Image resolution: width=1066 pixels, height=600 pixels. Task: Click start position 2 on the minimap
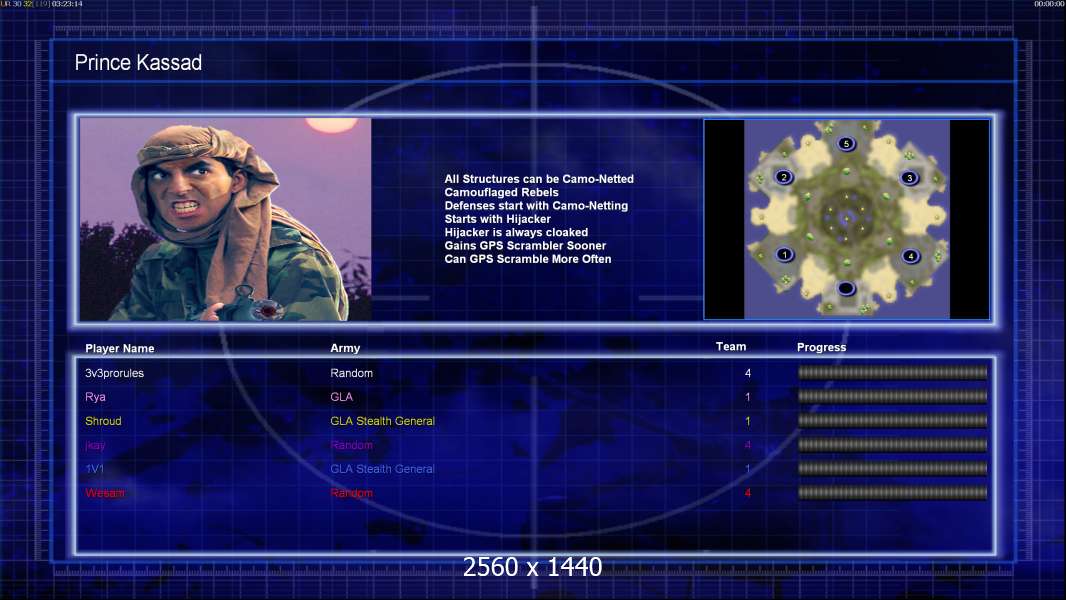[x=784, y=177]
